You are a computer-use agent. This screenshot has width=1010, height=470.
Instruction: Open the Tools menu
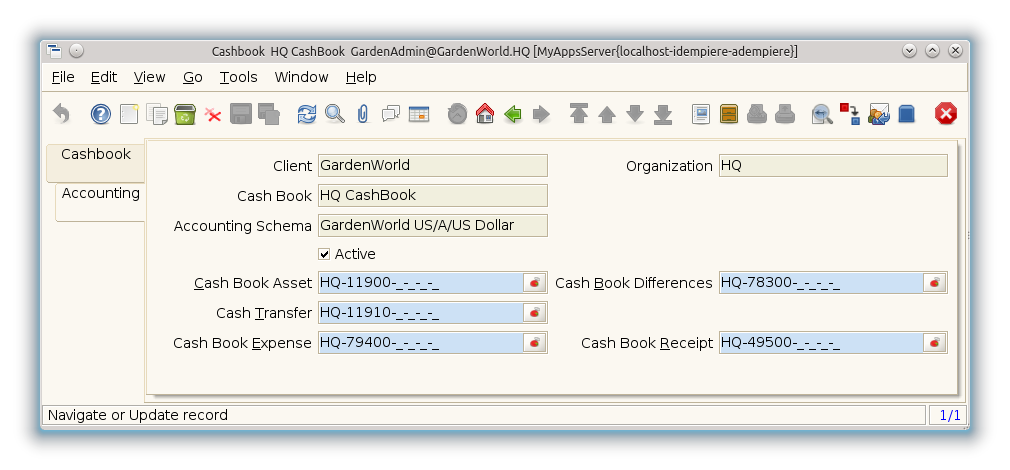coord(238,77)
